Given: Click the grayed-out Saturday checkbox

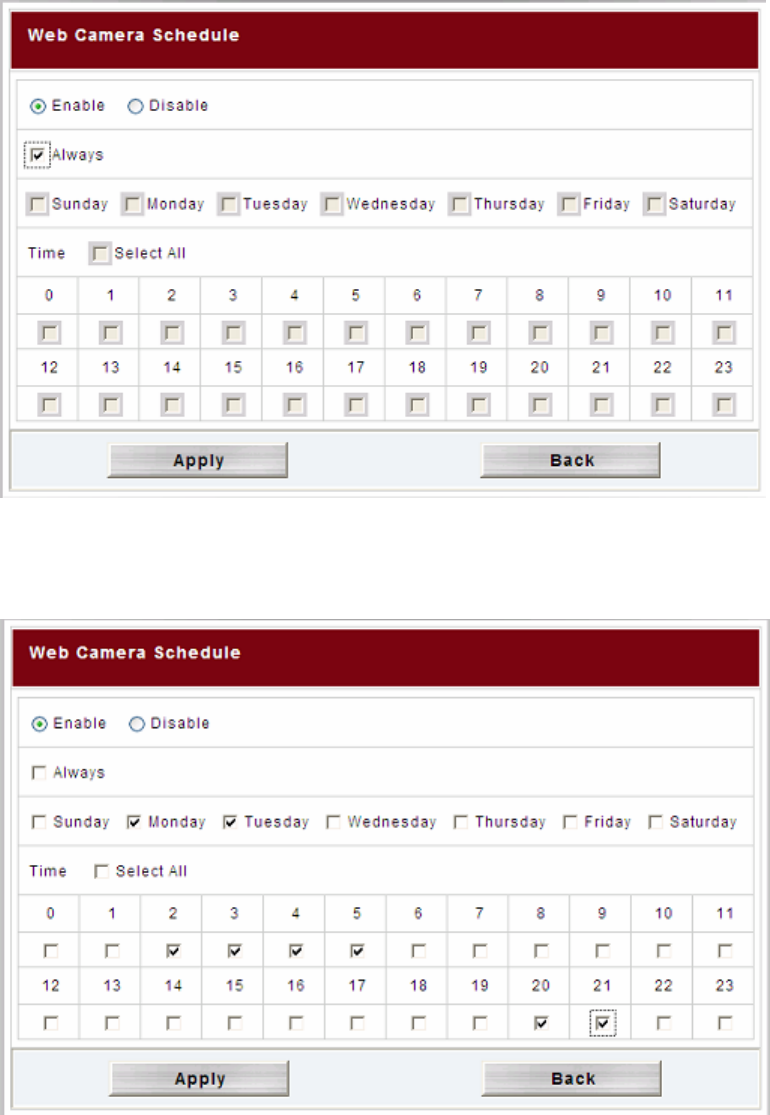Looking at the screenshot, I should (x=655, y=205).
